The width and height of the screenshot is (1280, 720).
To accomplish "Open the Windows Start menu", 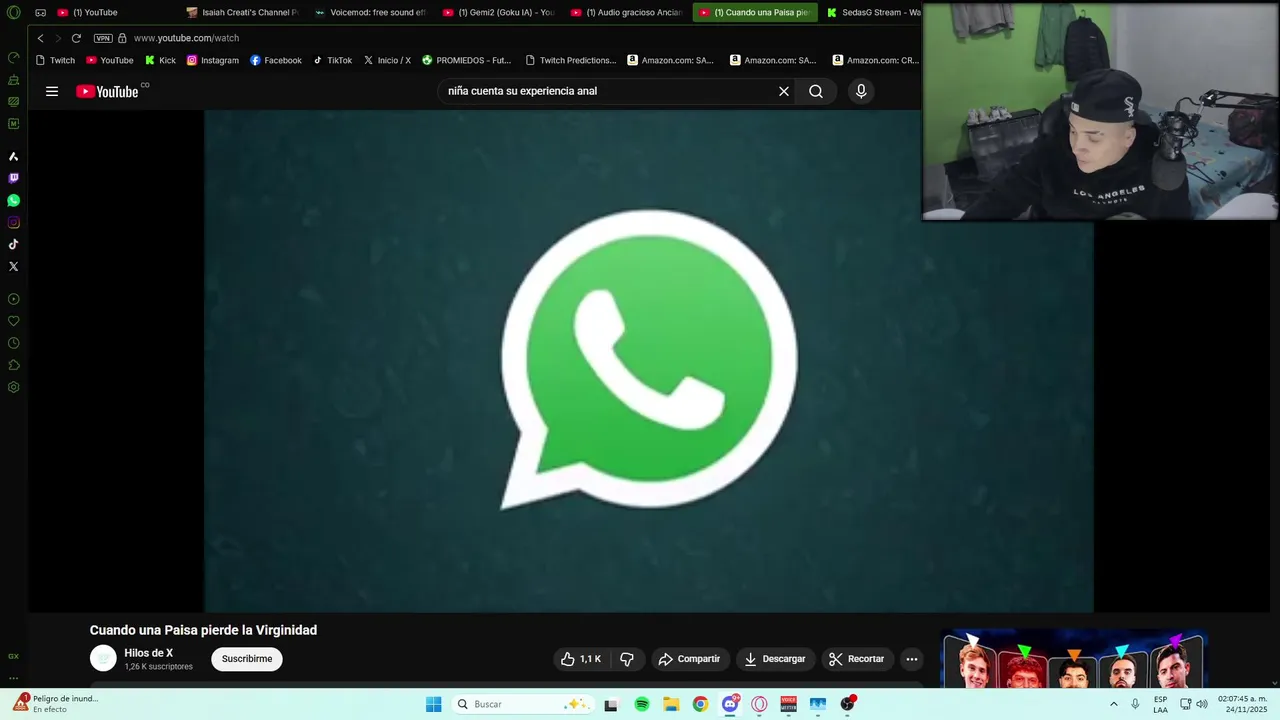I will [433, 704].
